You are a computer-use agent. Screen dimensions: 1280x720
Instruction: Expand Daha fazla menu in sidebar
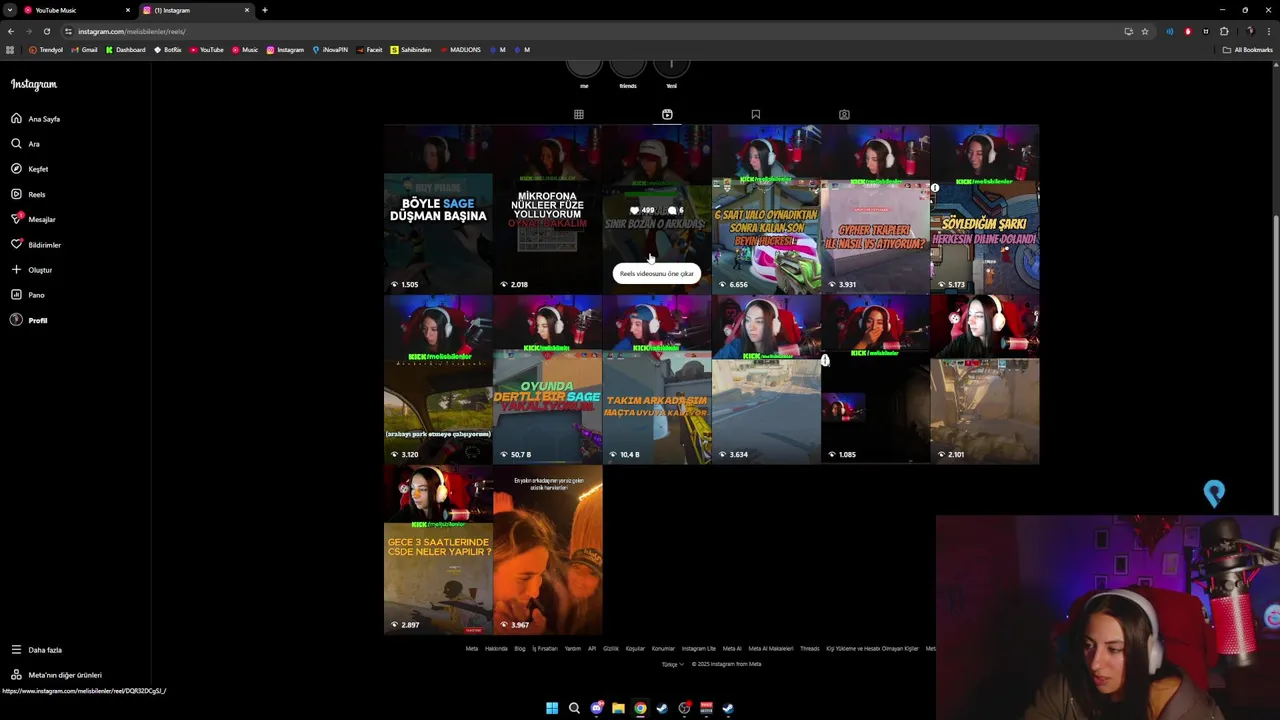point(36,650)
